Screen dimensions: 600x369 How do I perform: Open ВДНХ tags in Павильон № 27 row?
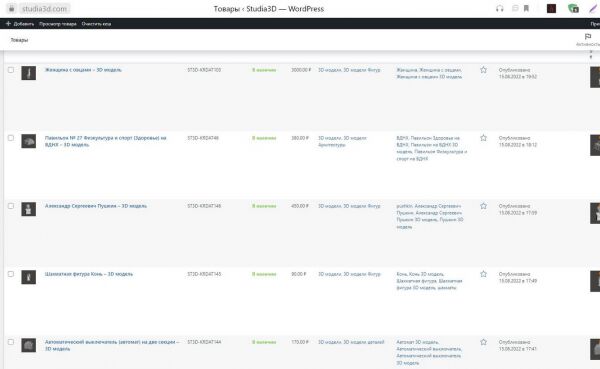point(432,148)
